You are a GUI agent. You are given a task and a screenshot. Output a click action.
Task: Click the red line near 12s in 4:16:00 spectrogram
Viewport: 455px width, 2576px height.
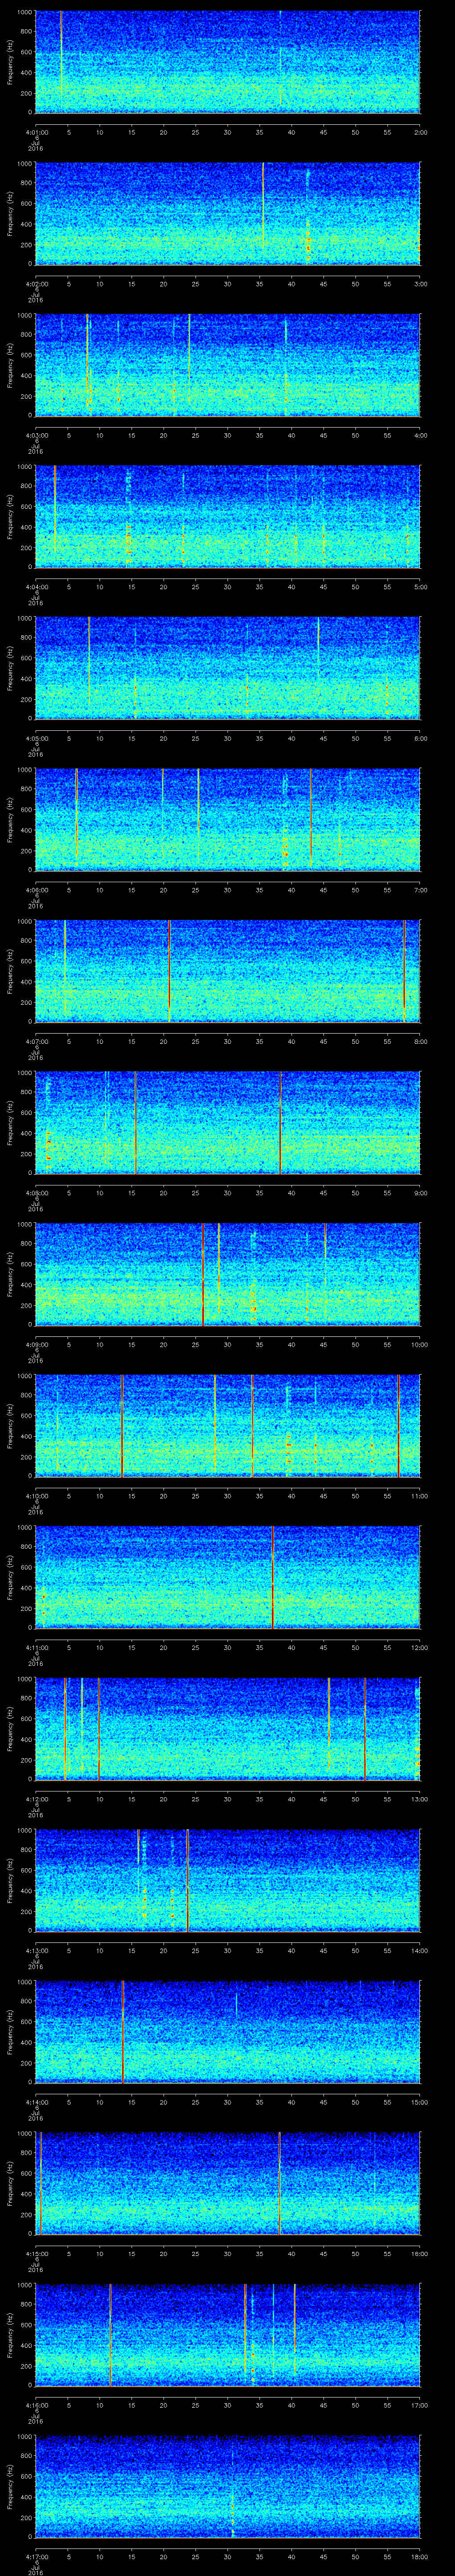click(x=110, y=2335)
